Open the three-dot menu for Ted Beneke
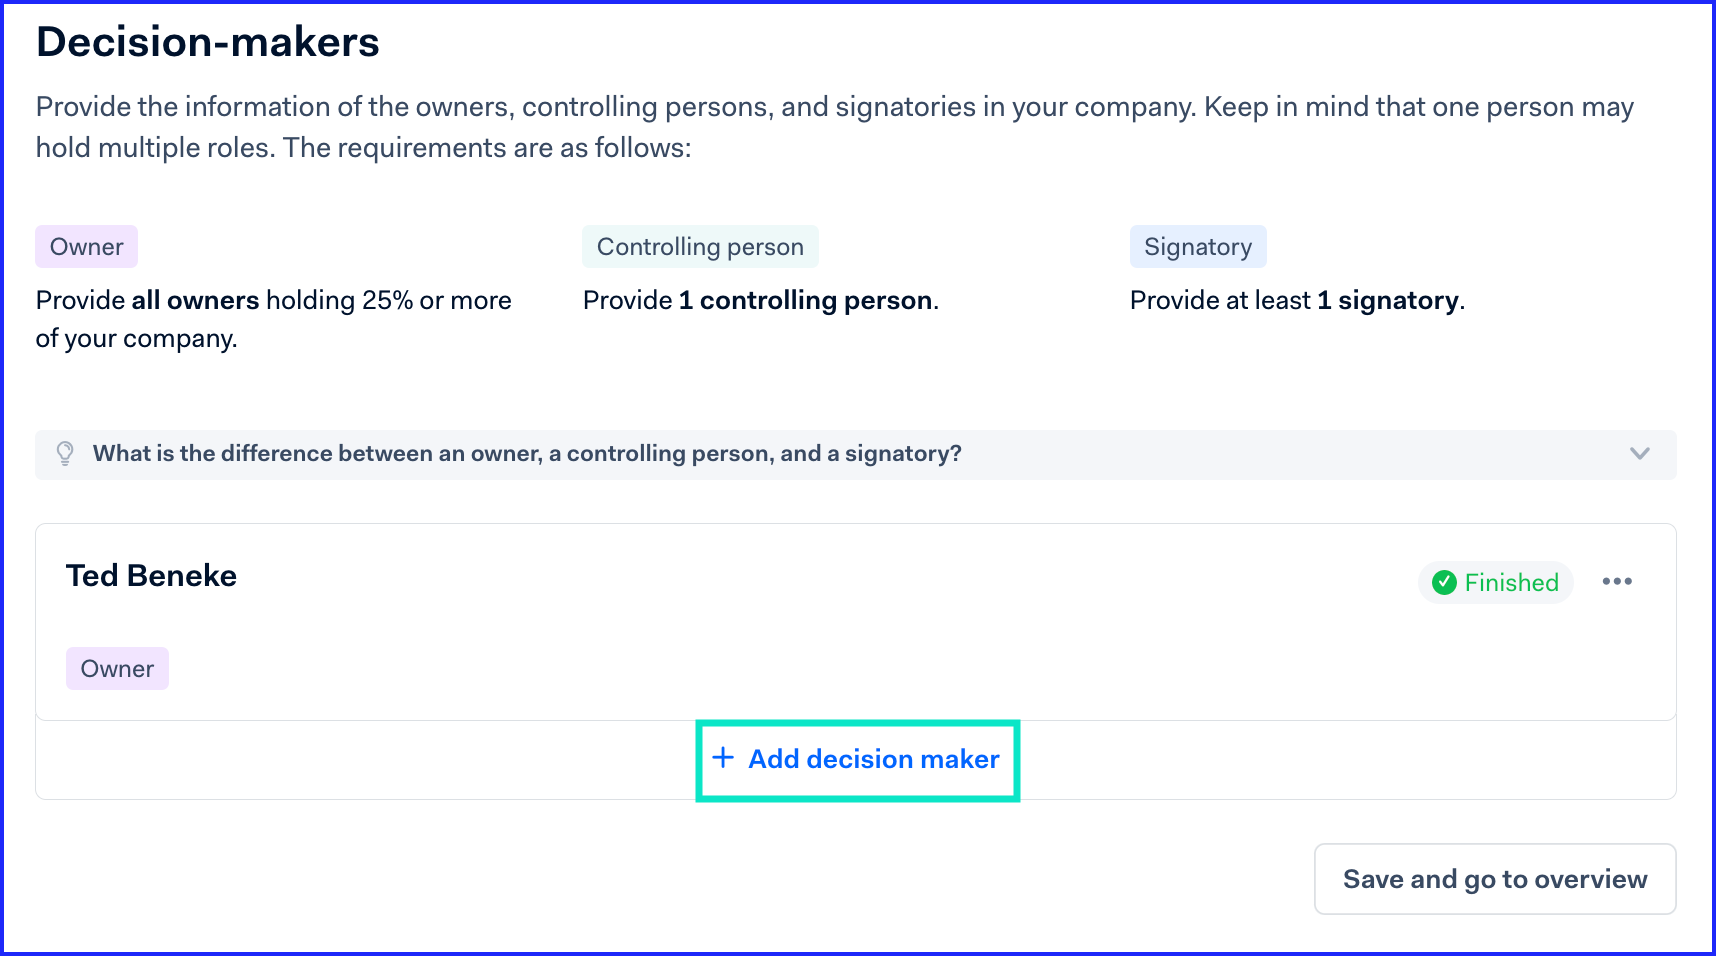This screenshot has width=1716, height=956. tap(1616, 581)
